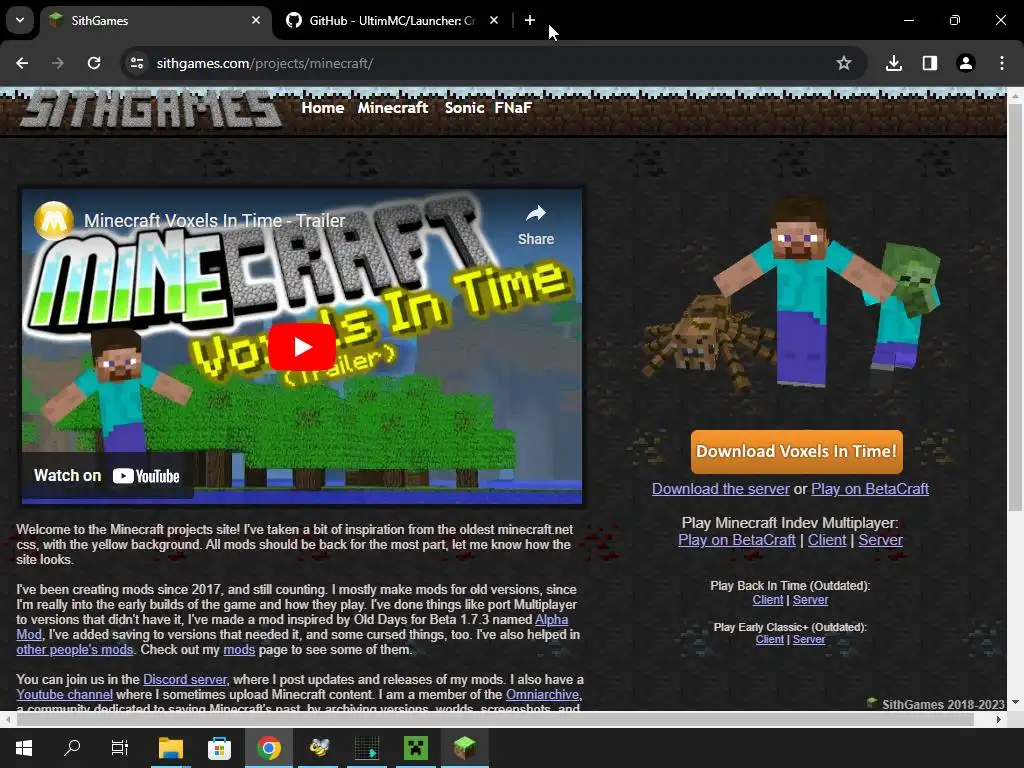The width and height of the screenshot is (1024, 768).
Task: Click the YouTube Share arrow icon
Action: [x=536, y=214]
